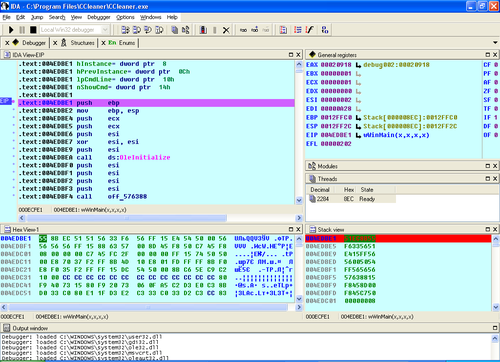The height and width of the screenshot is (362, 500).
Task: Float the Output window panel
Action: [495, 328]
